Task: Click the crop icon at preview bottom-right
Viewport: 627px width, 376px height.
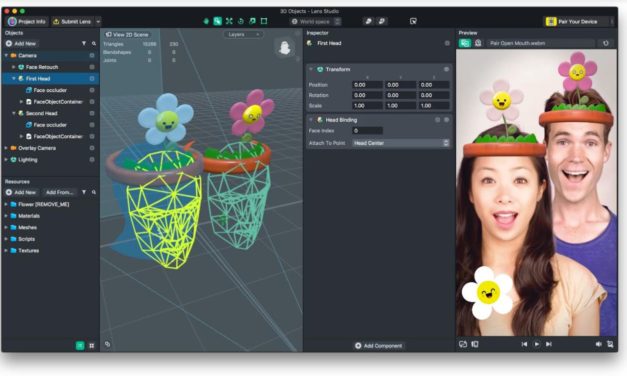Action: (x=610, y=344)
